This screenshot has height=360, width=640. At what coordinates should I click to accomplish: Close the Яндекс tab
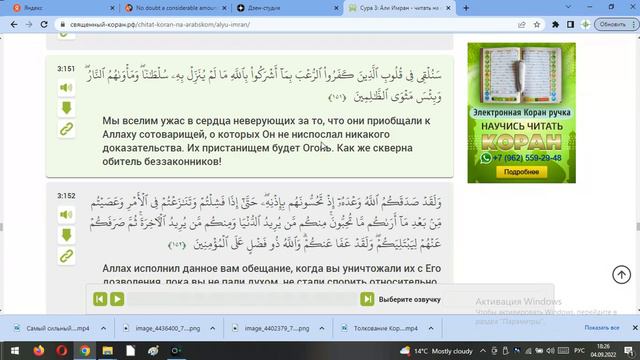[113, 8]
